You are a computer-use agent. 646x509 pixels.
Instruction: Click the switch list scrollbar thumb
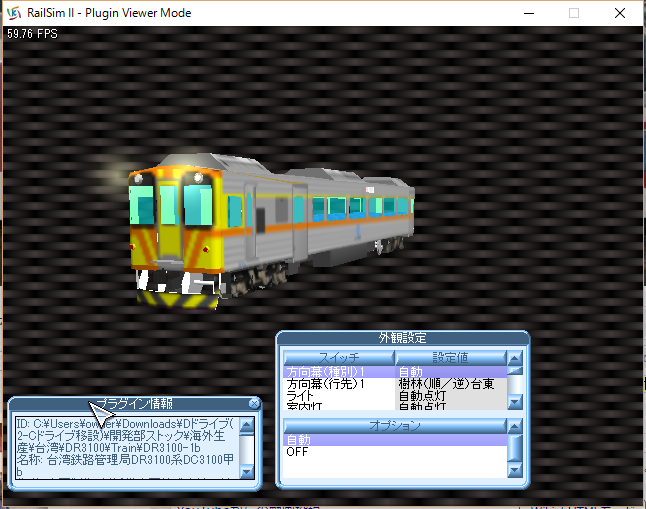515,370
